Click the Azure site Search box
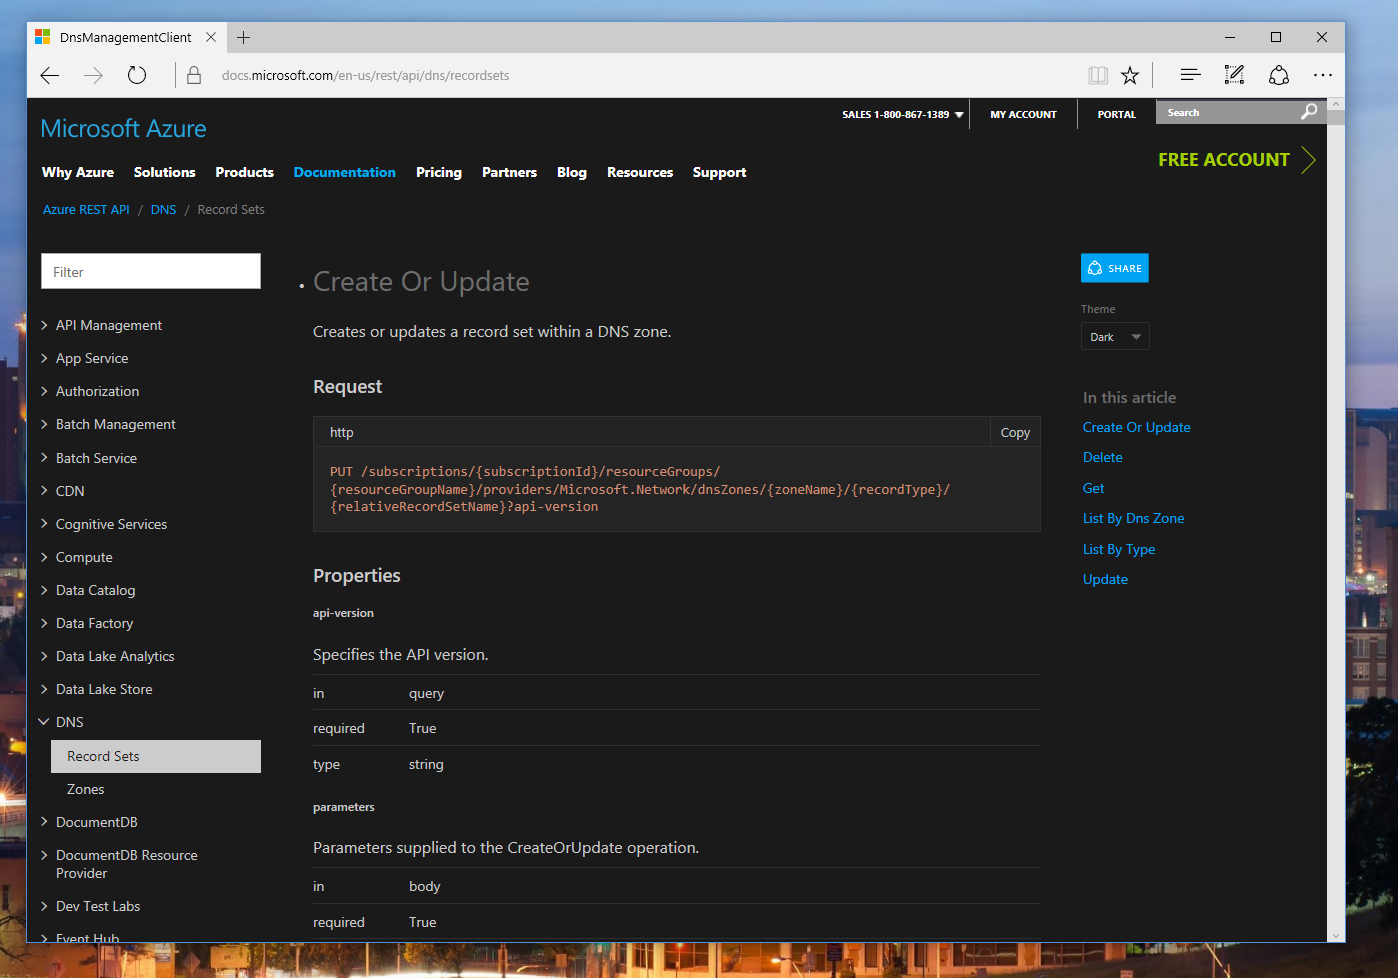This screenshot has width=1398, height=978. 1227,112
